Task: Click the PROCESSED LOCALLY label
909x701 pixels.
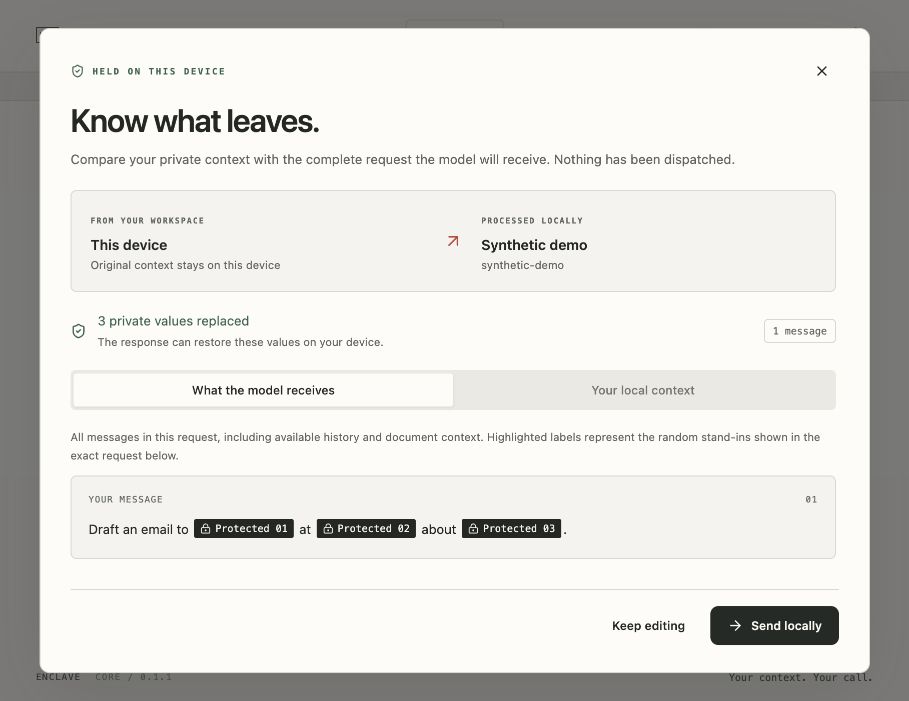Action: tap(532, 220)
